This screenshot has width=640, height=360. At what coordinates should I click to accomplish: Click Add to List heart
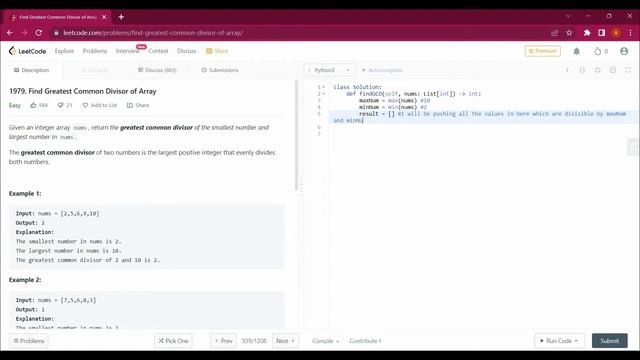pyautogui.click(x=100, y=105)
